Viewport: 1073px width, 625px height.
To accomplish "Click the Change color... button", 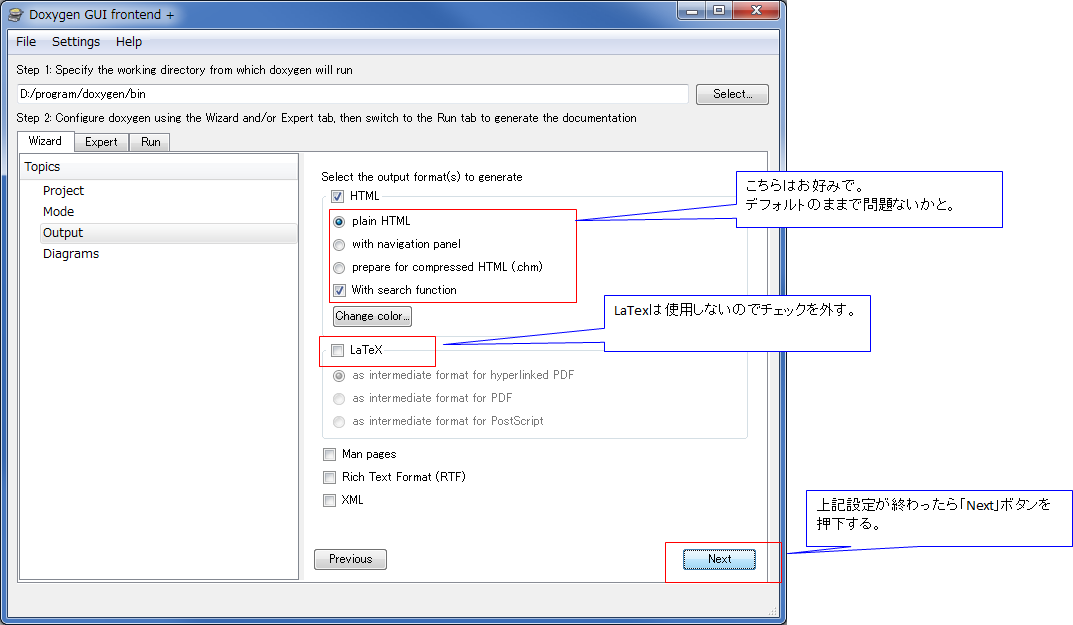I will [x=372, y=316].
